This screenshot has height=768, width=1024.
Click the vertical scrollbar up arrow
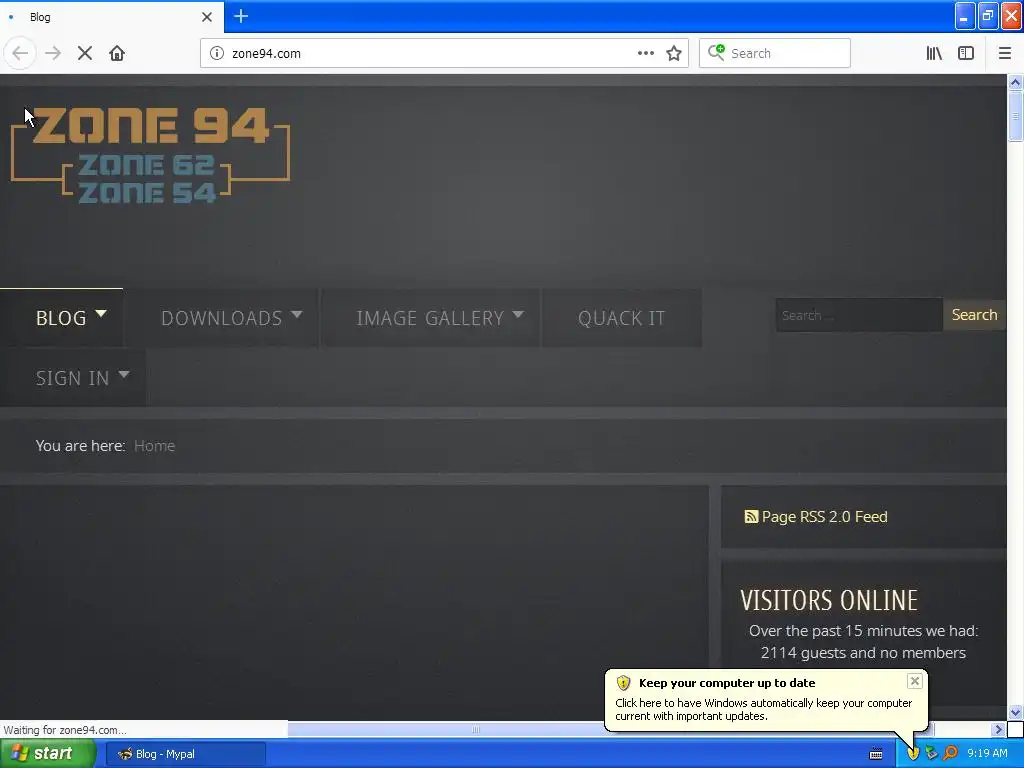[x=1015, y=82]
